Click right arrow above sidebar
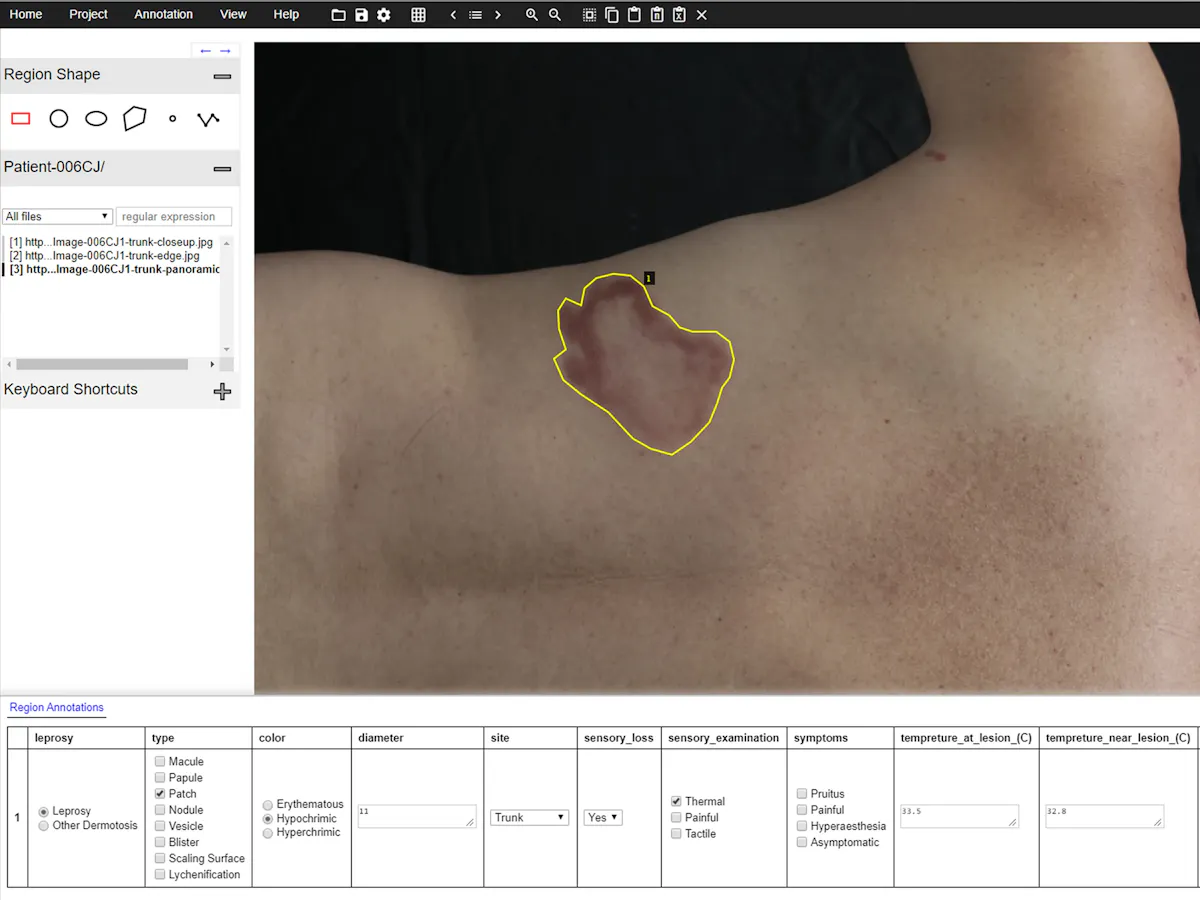Image resolution: width=1200 pixels, height=900 pixels. point(225,51)
